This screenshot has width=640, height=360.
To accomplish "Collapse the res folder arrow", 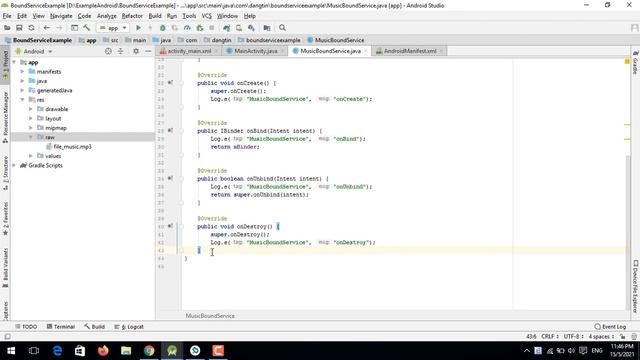I will pyautogui.click(x=22, y=100).
